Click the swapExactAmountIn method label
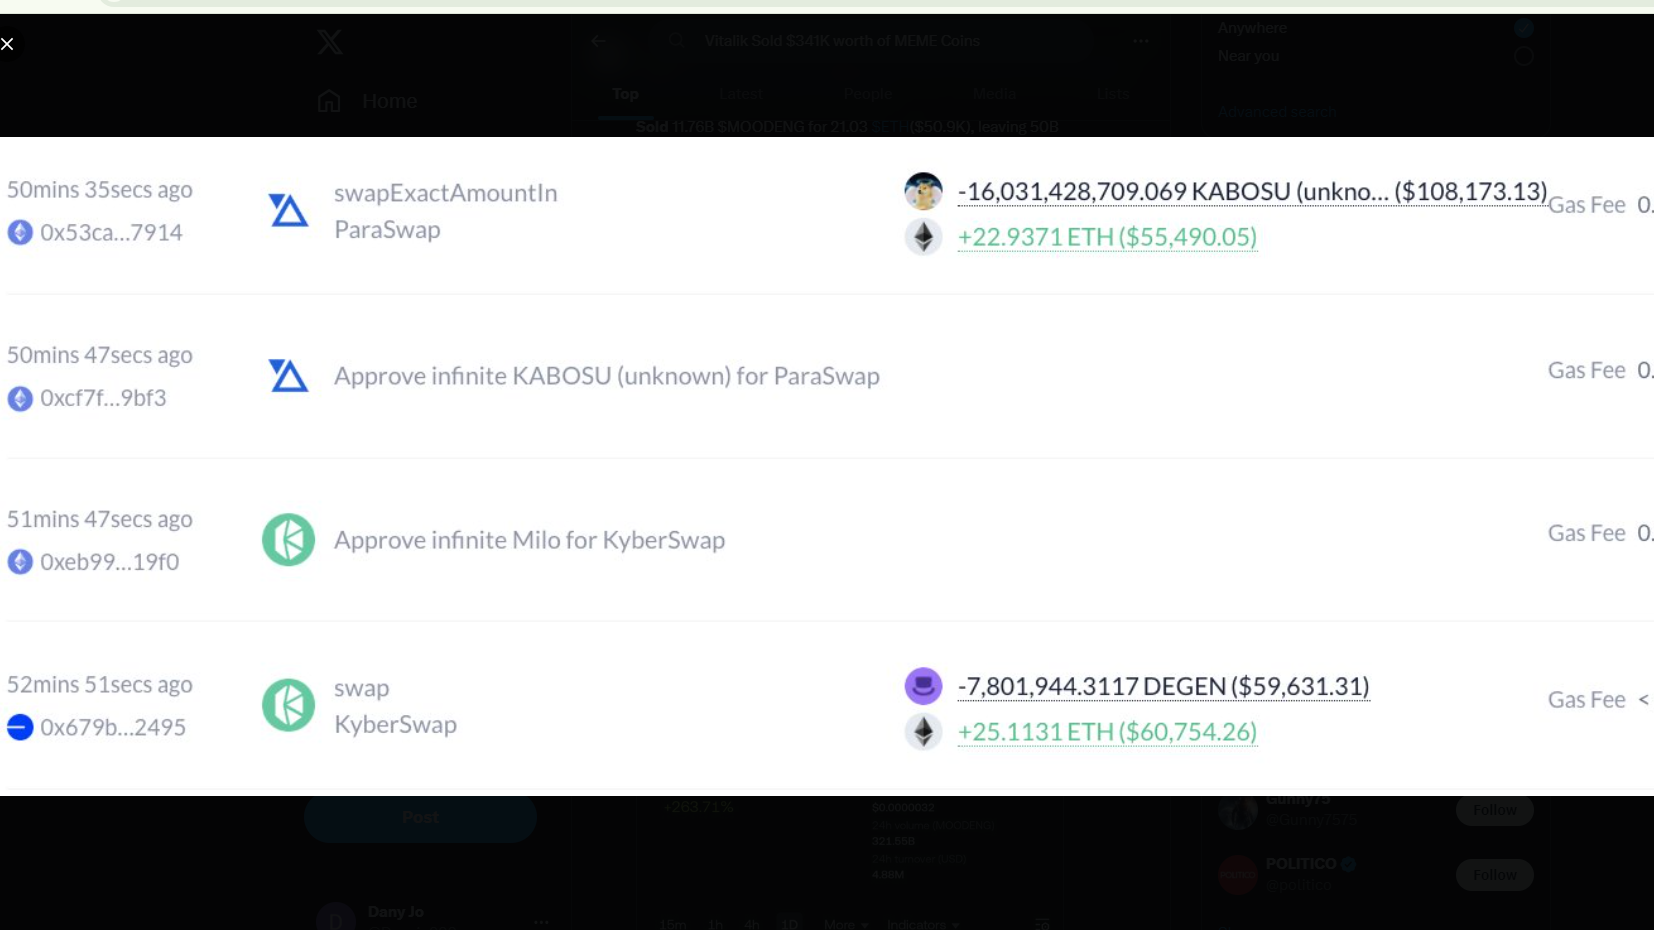Image resolution: width=1654 pixels, height=930 pixels. (x=446, y=193)
